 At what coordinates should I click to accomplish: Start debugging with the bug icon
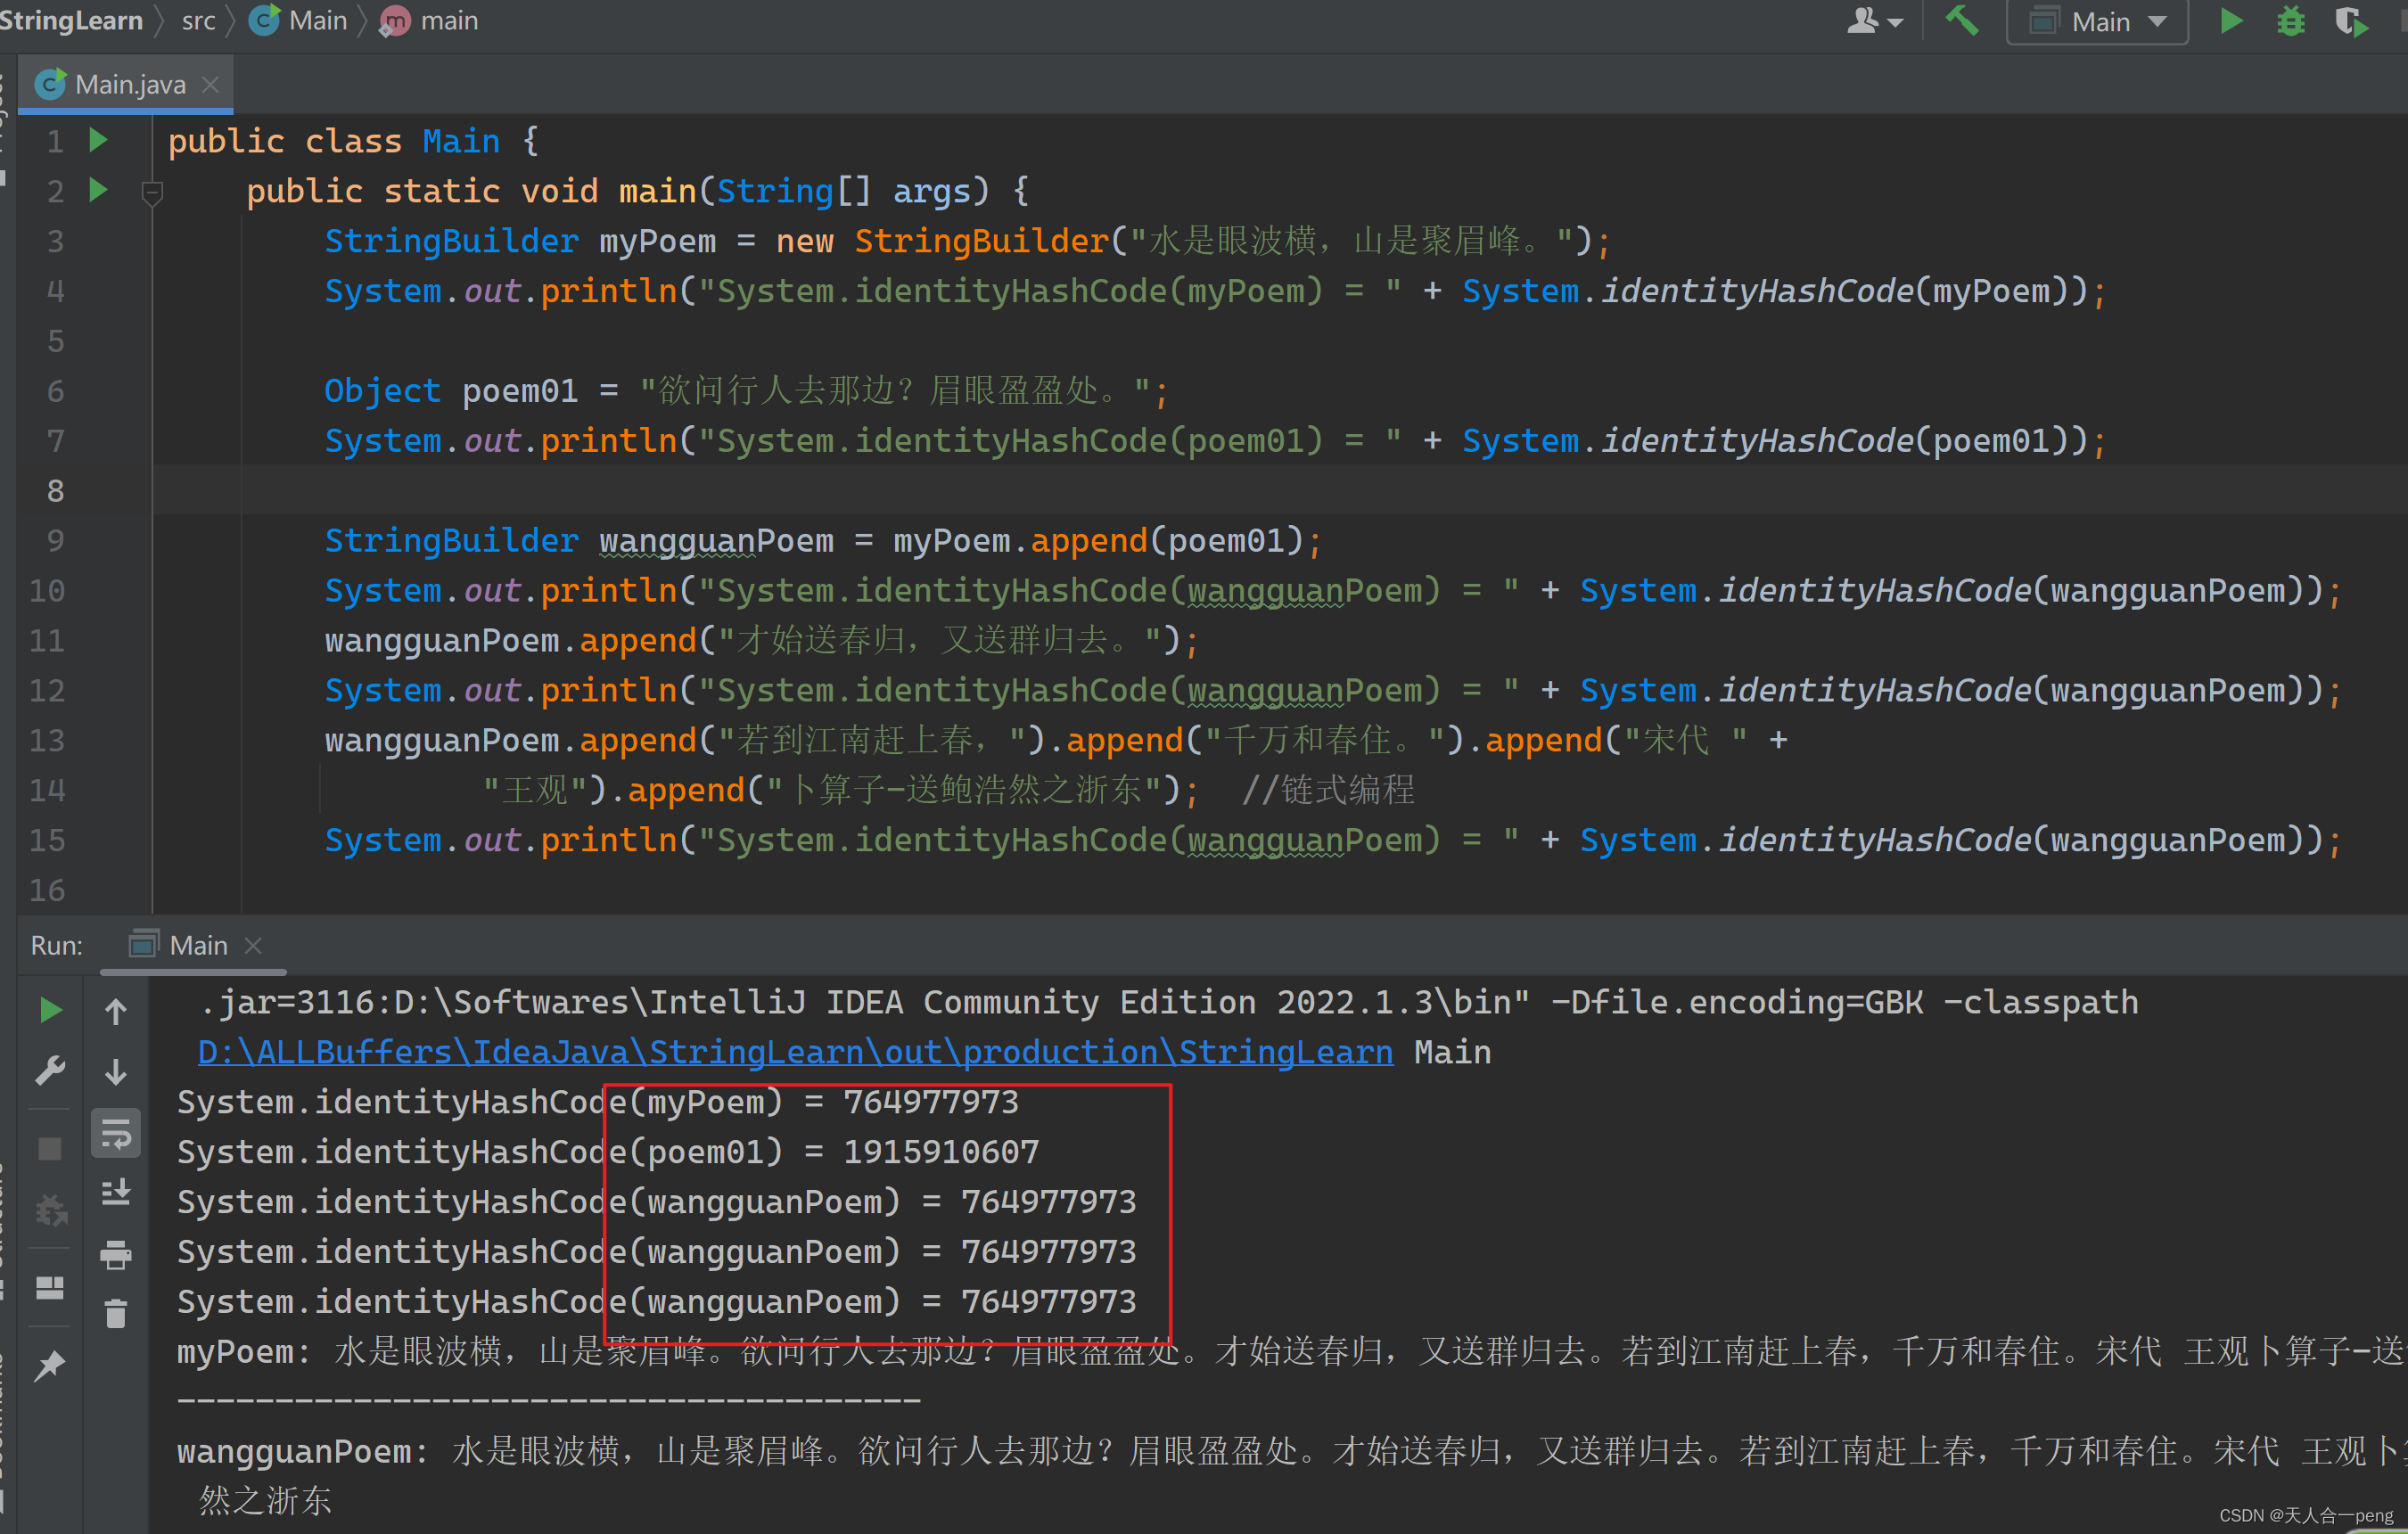click(x=2289, y=20)
